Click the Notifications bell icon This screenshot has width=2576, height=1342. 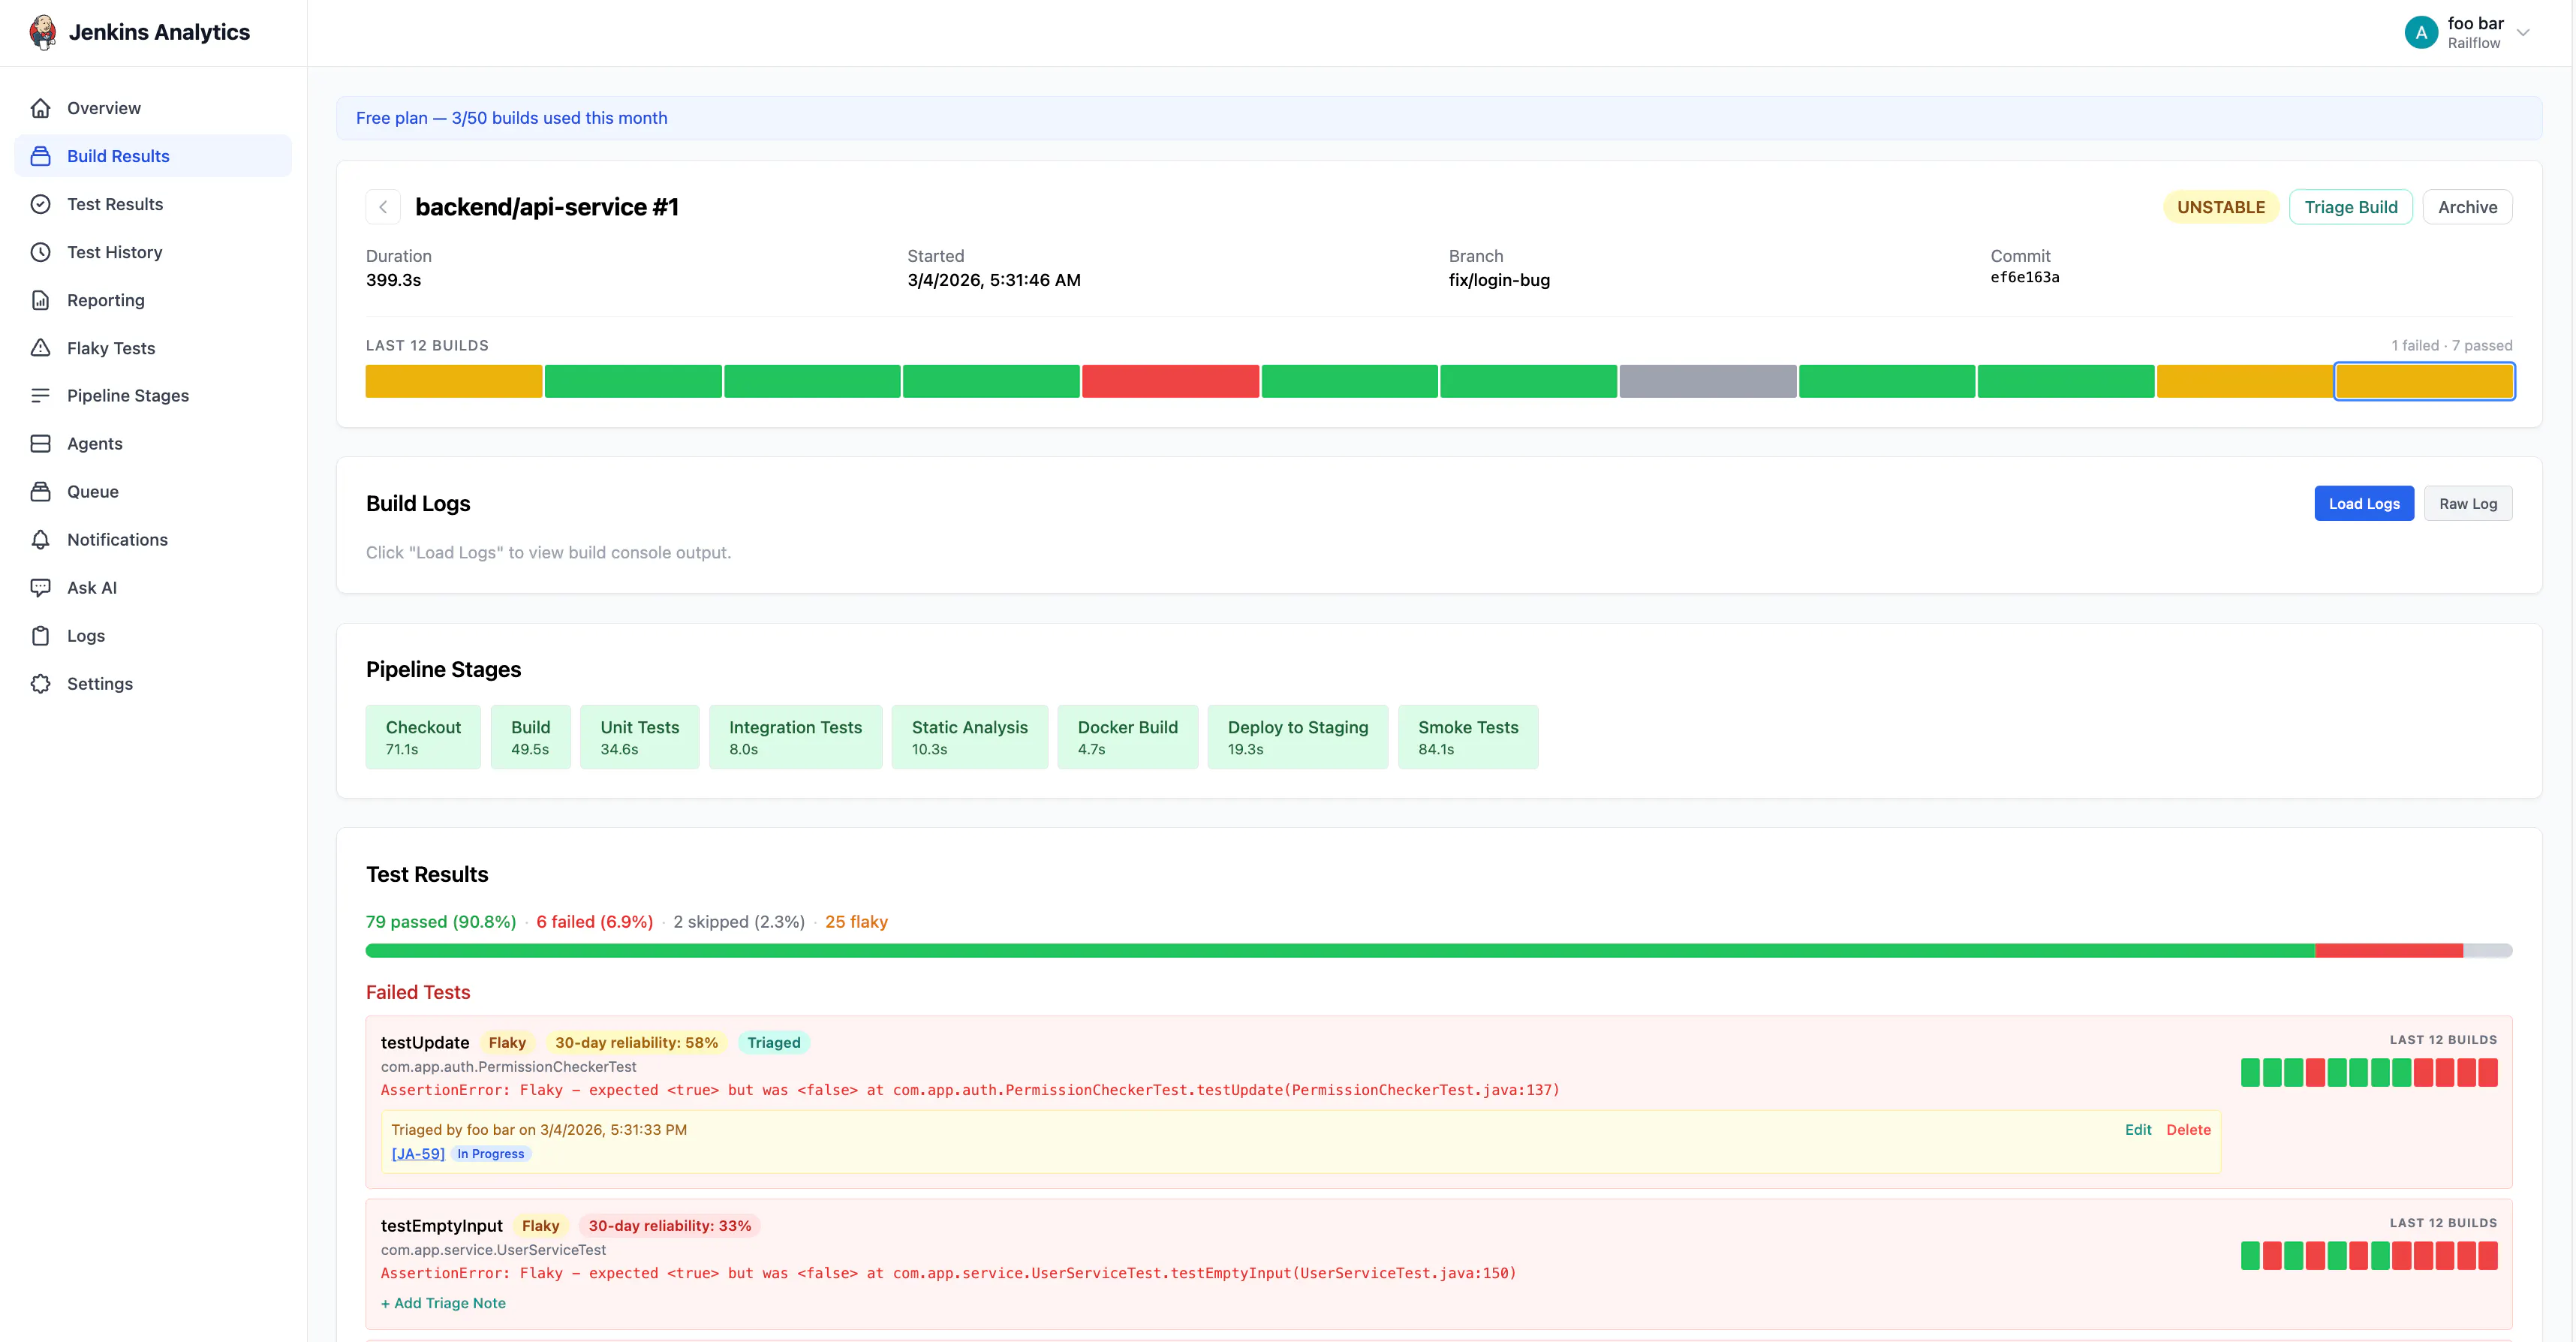coord(40,539)
